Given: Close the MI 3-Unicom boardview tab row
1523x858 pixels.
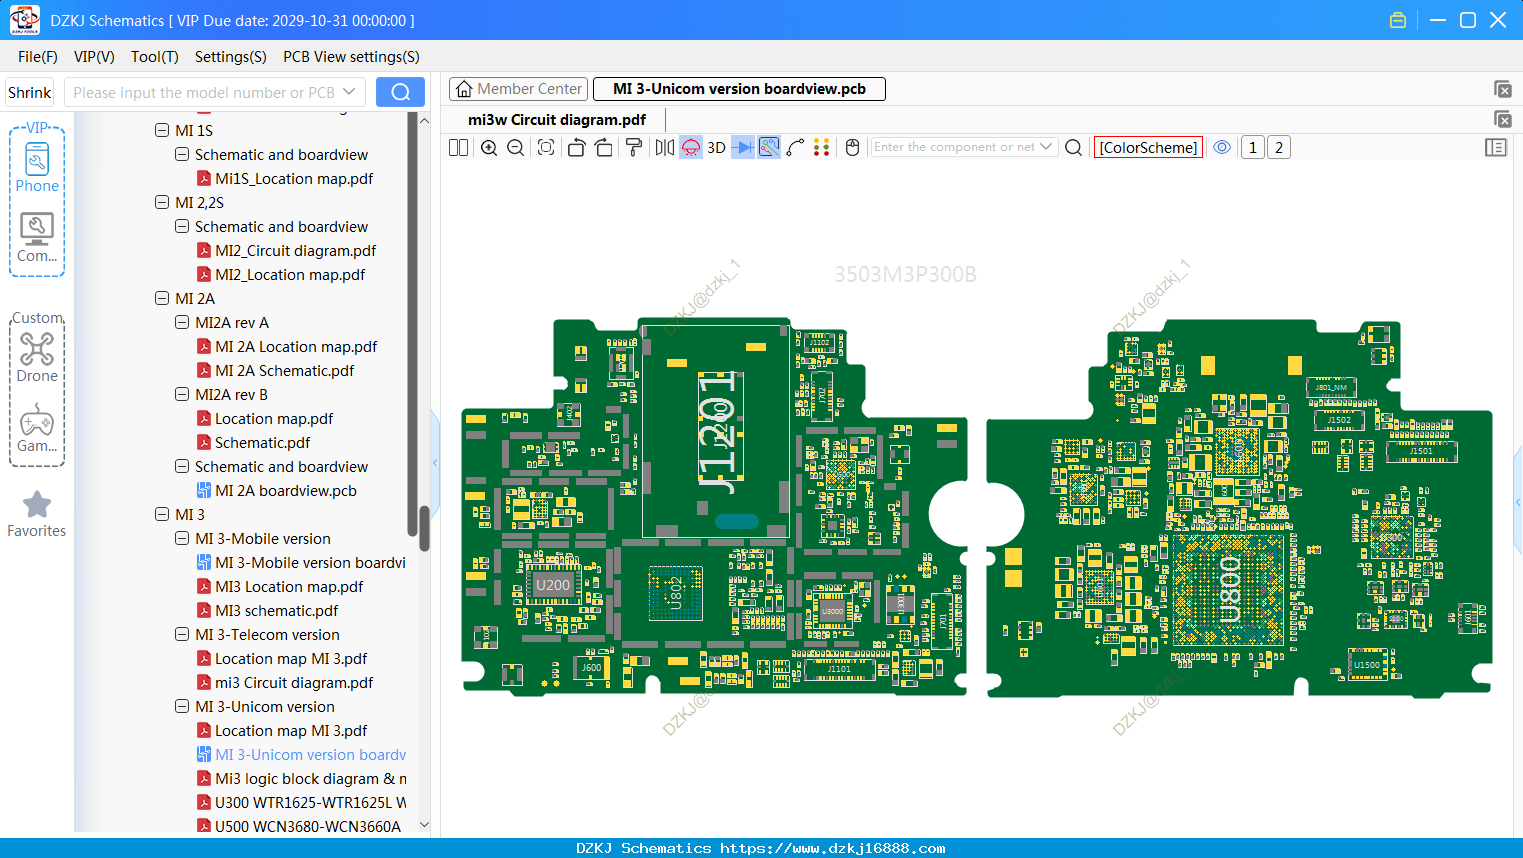Looking at the screenshot, I should click(1502, 89).
